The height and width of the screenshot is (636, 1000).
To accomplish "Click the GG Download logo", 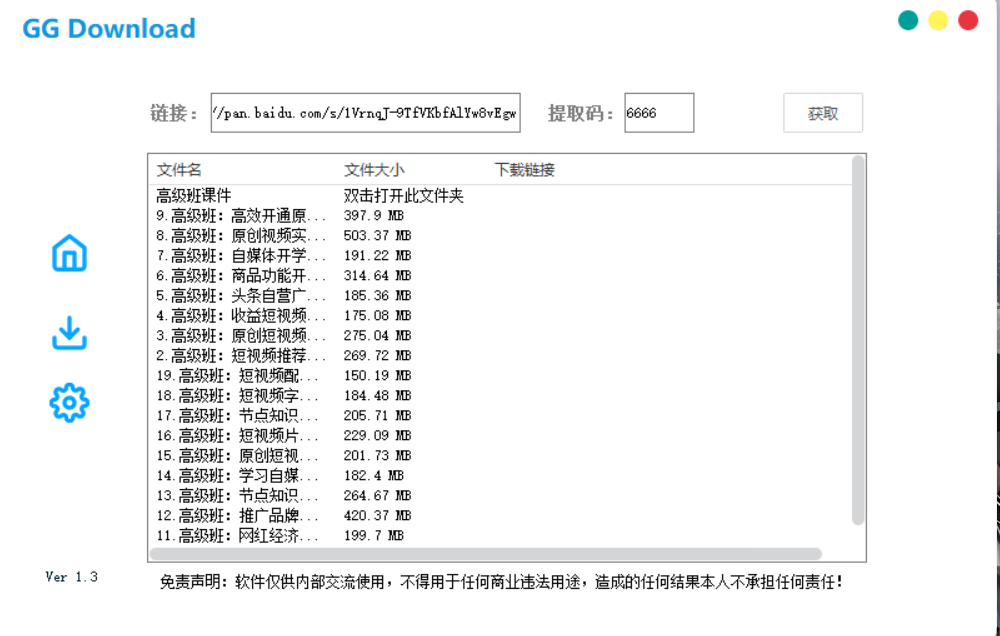I will 108,28.
